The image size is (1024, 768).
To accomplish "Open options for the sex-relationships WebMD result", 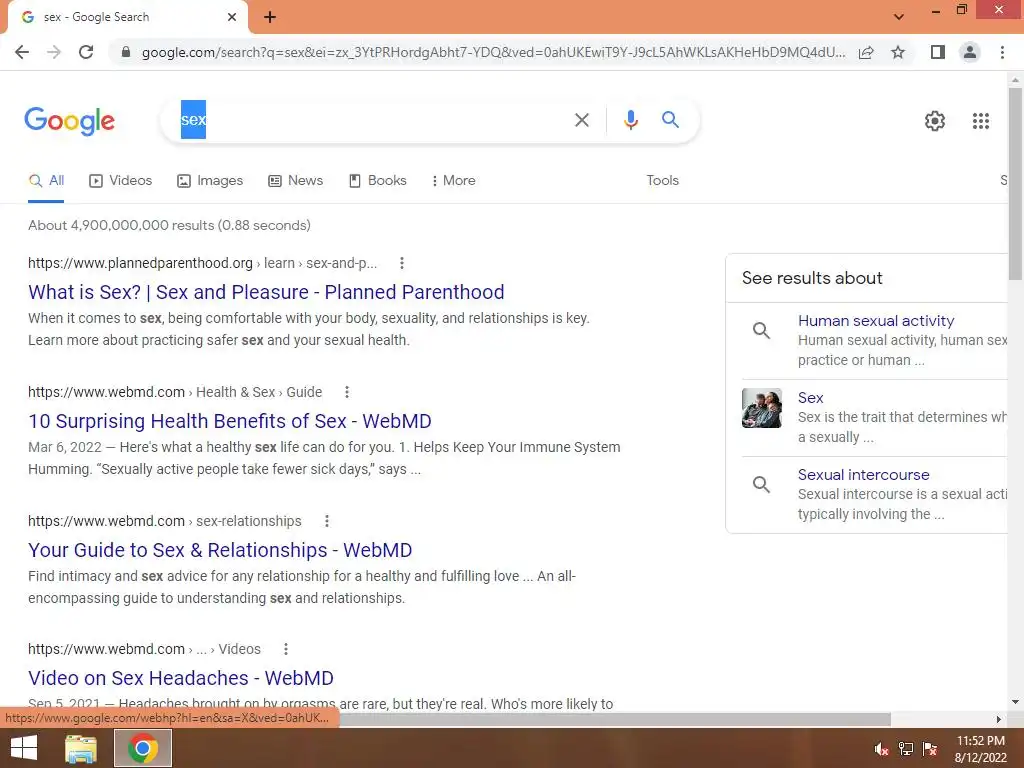I will pos(327,521).
